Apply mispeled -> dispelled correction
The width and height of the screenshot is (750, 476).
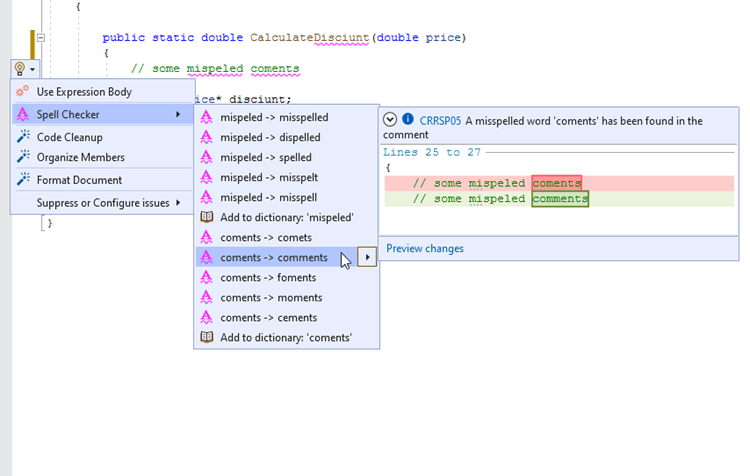(x=270, y=137)
